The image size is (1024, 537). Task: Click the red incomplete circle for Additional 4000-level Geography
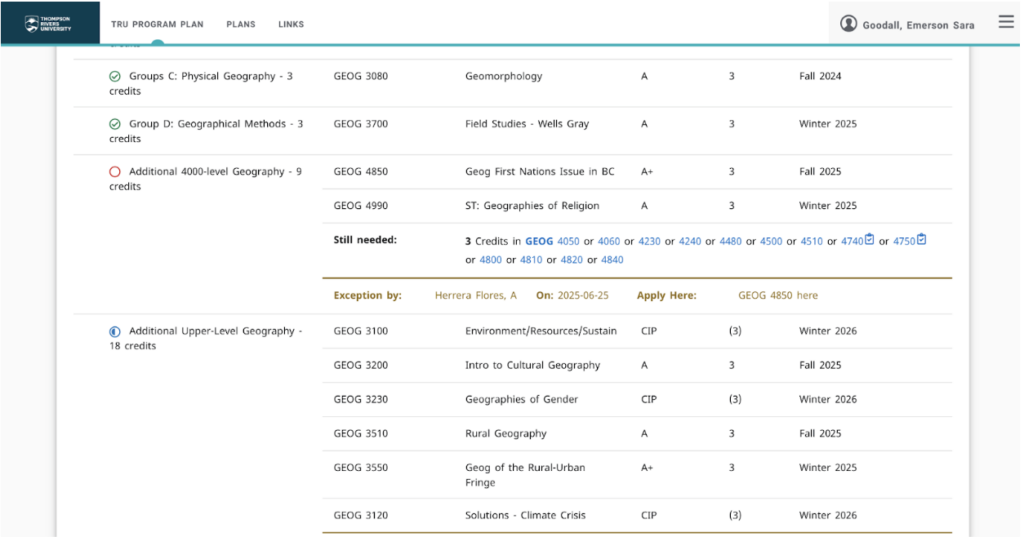(115, 172)
